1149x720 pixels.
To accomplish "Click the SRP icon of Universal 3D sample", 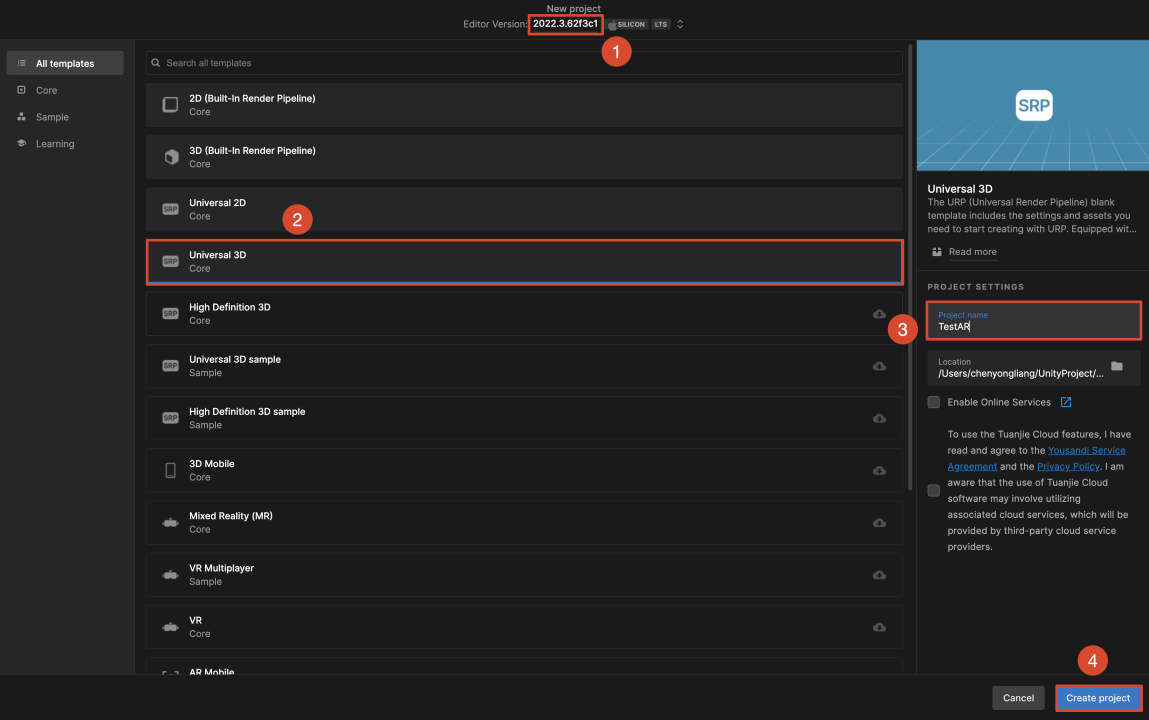I will point(170,365).
